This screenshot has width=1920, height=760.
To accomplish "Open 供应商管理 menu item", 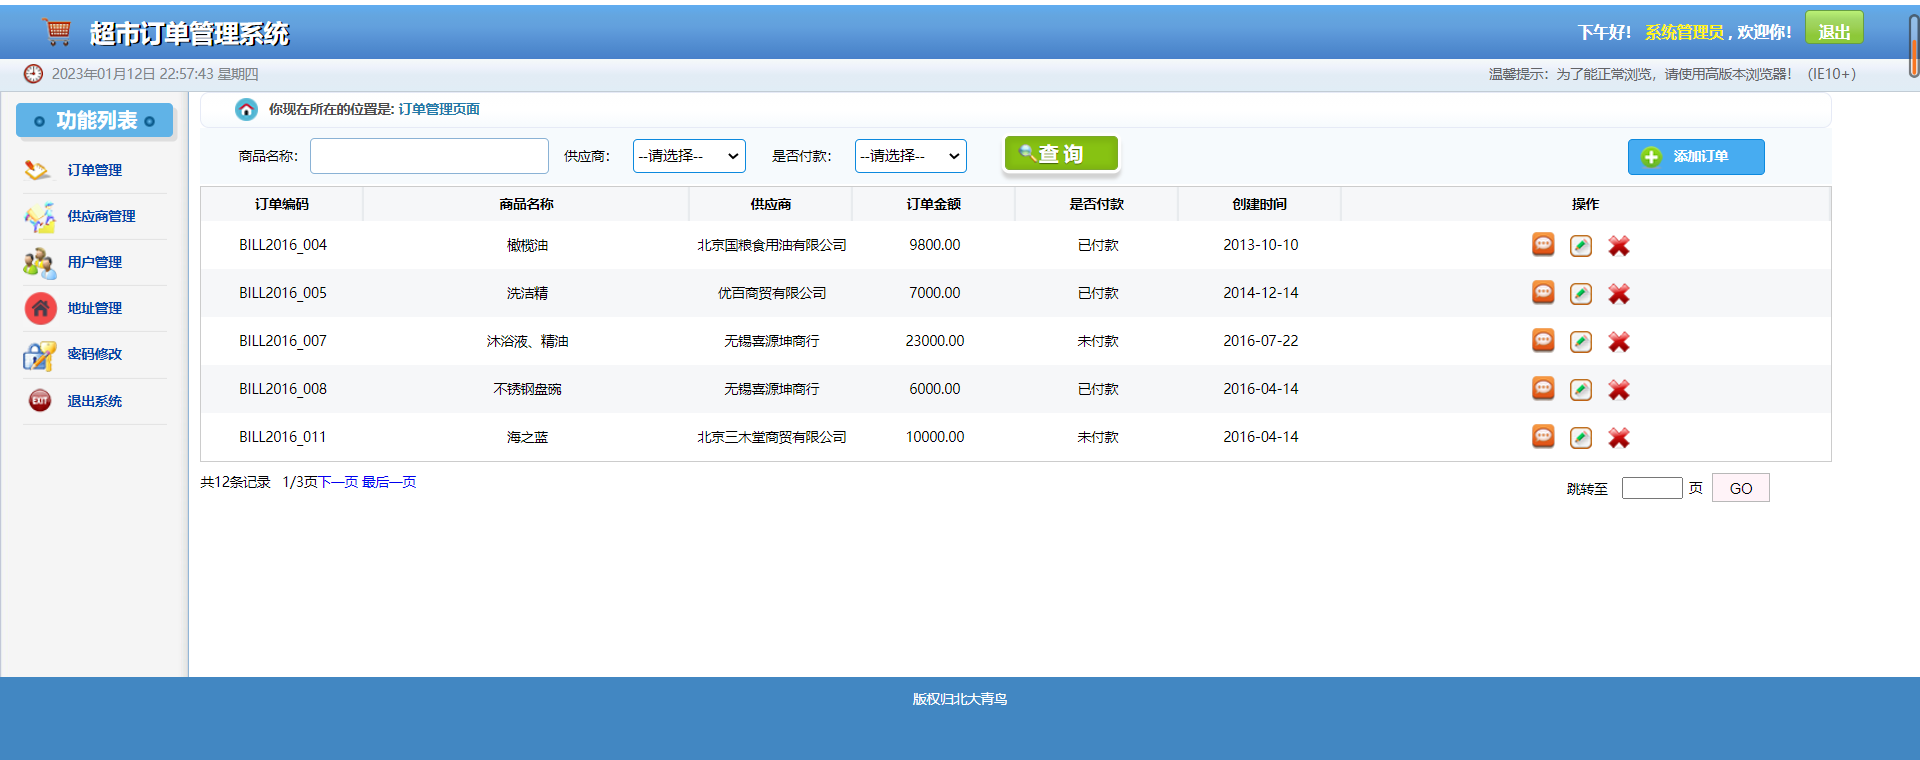I will tap(101, 216).
